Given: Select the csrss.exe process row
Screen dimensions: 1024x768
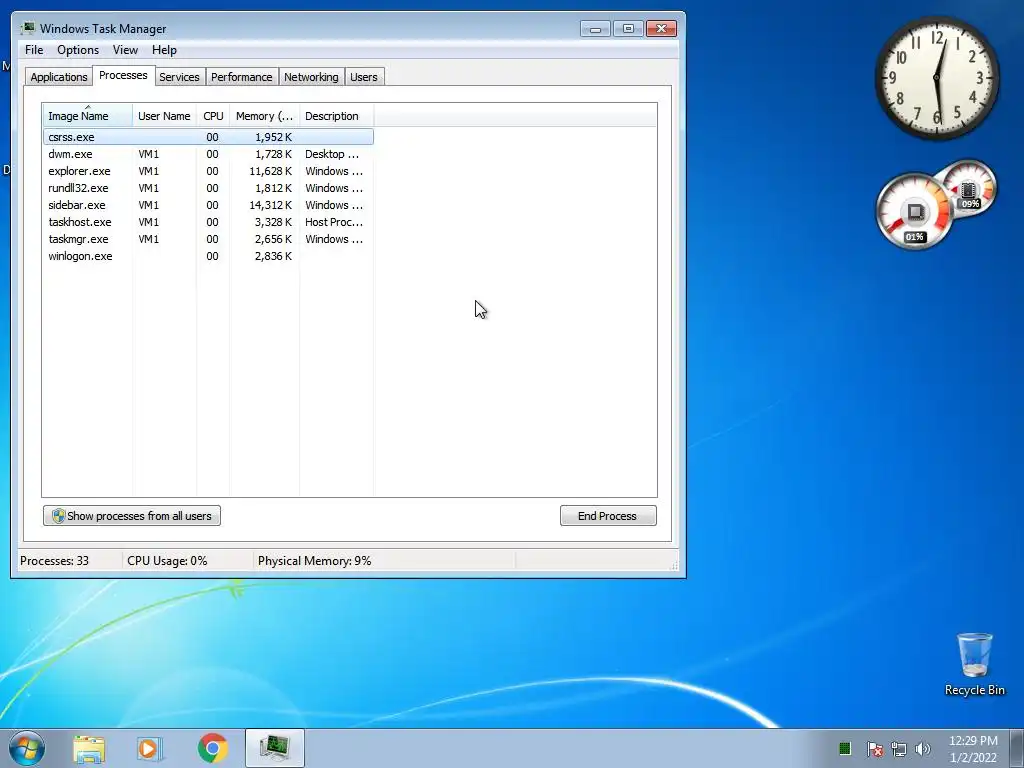Looking at the screenshot, I should click(x=208, y=137).
